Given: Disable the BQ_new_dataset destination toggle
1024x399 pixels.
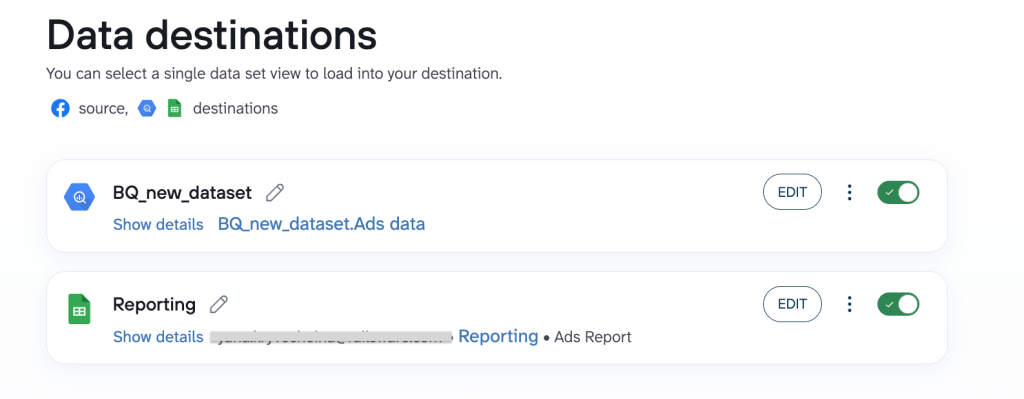Looking at the screenshot, I should (x=898, y=192).
